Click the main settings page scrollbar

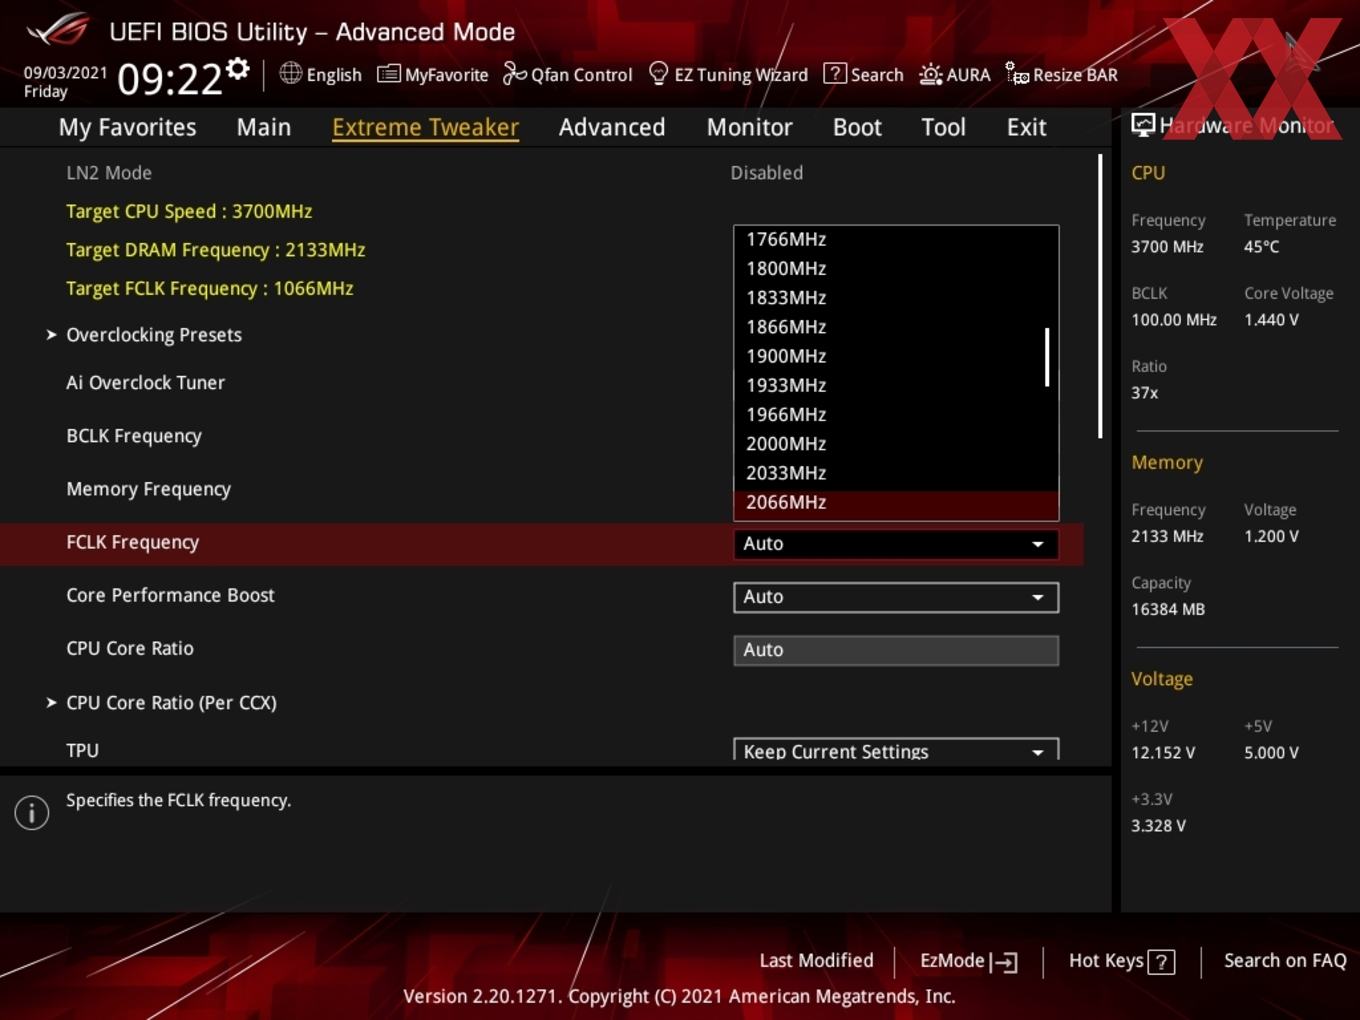1100,296
